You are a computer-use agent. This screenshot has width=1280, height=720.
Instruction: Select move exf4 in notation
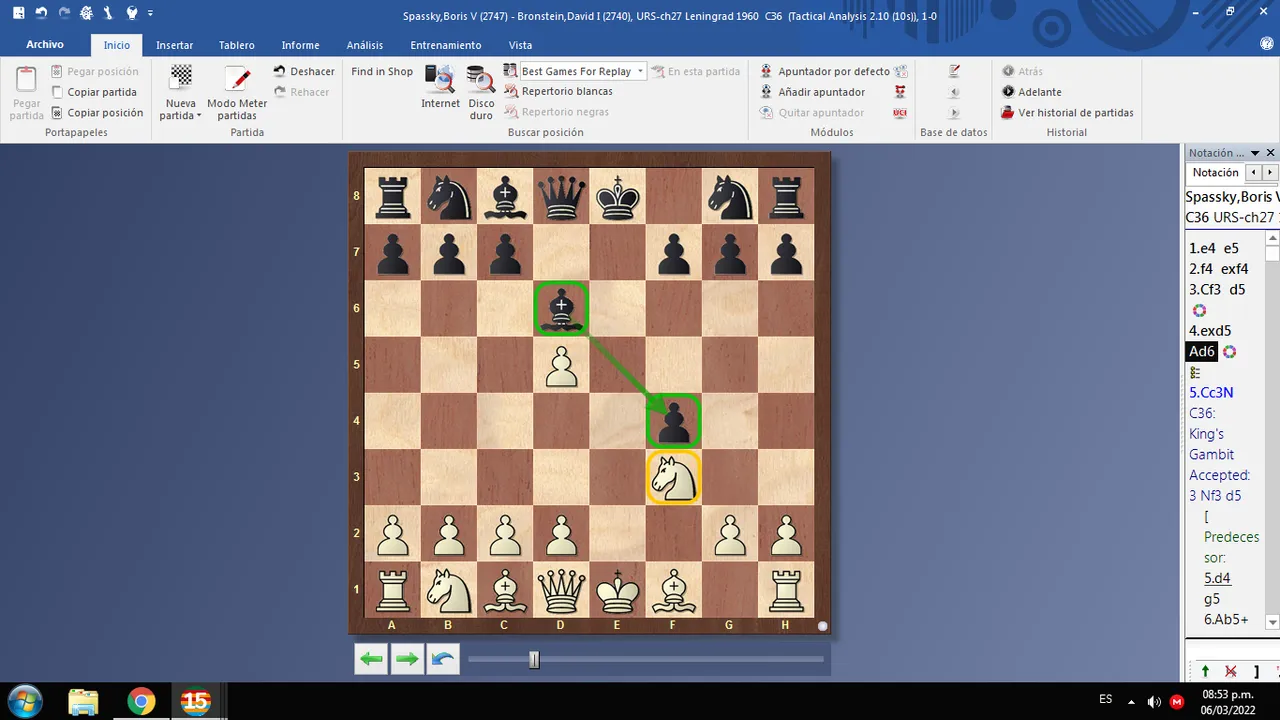(1235, 269)
